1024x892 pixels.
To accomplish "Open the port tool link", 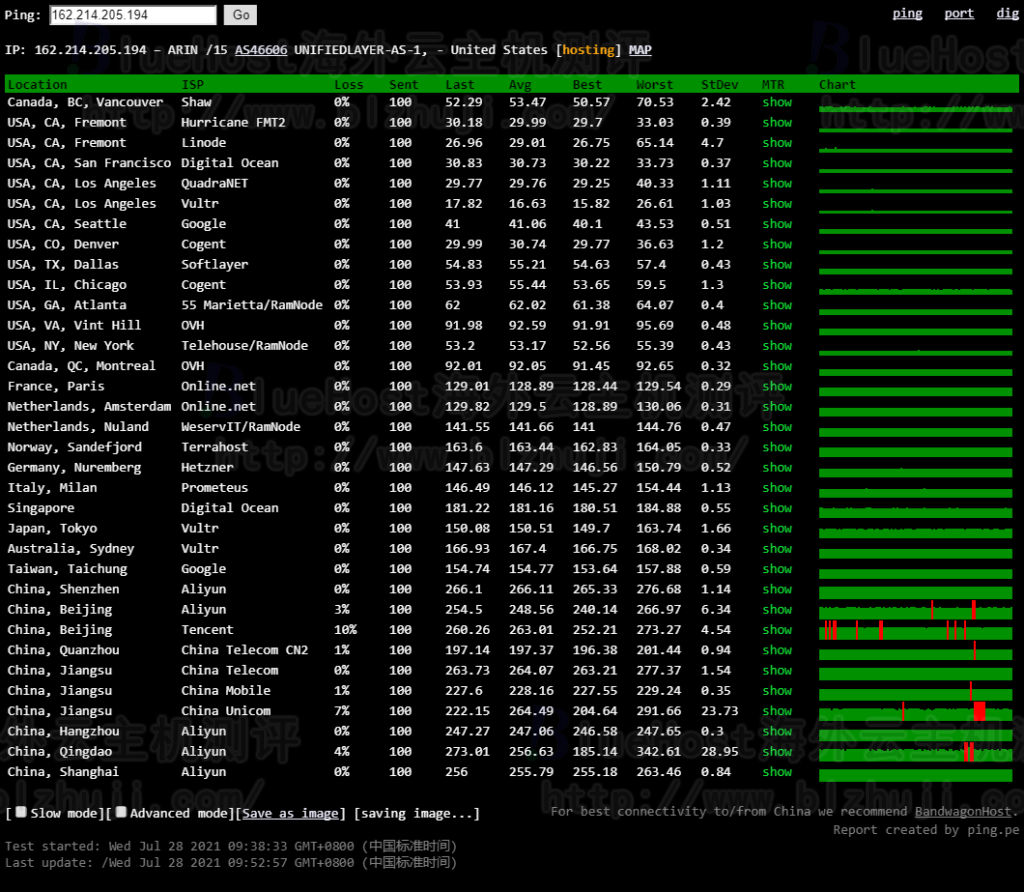I will [x=959, y=14].
